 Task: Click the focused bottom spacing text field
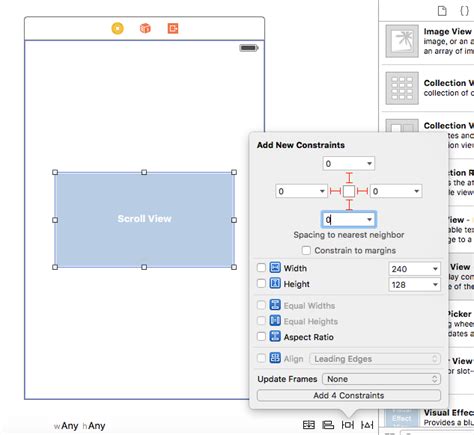click(349, 219)
